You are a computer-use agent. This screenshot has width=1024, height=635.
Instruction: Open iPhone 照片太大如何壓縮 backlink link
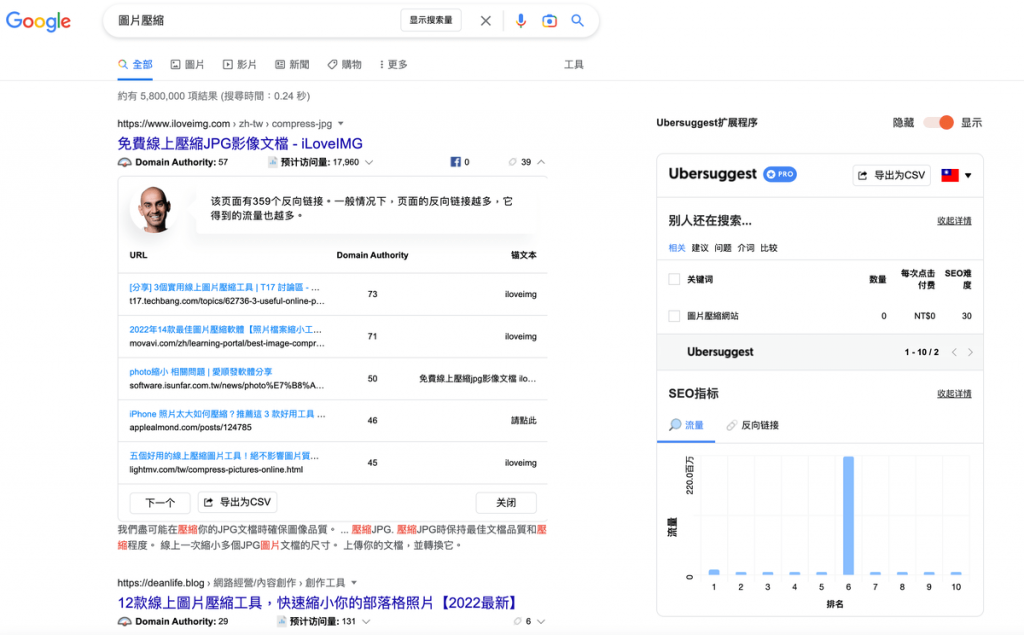click(x=227, y=414)
